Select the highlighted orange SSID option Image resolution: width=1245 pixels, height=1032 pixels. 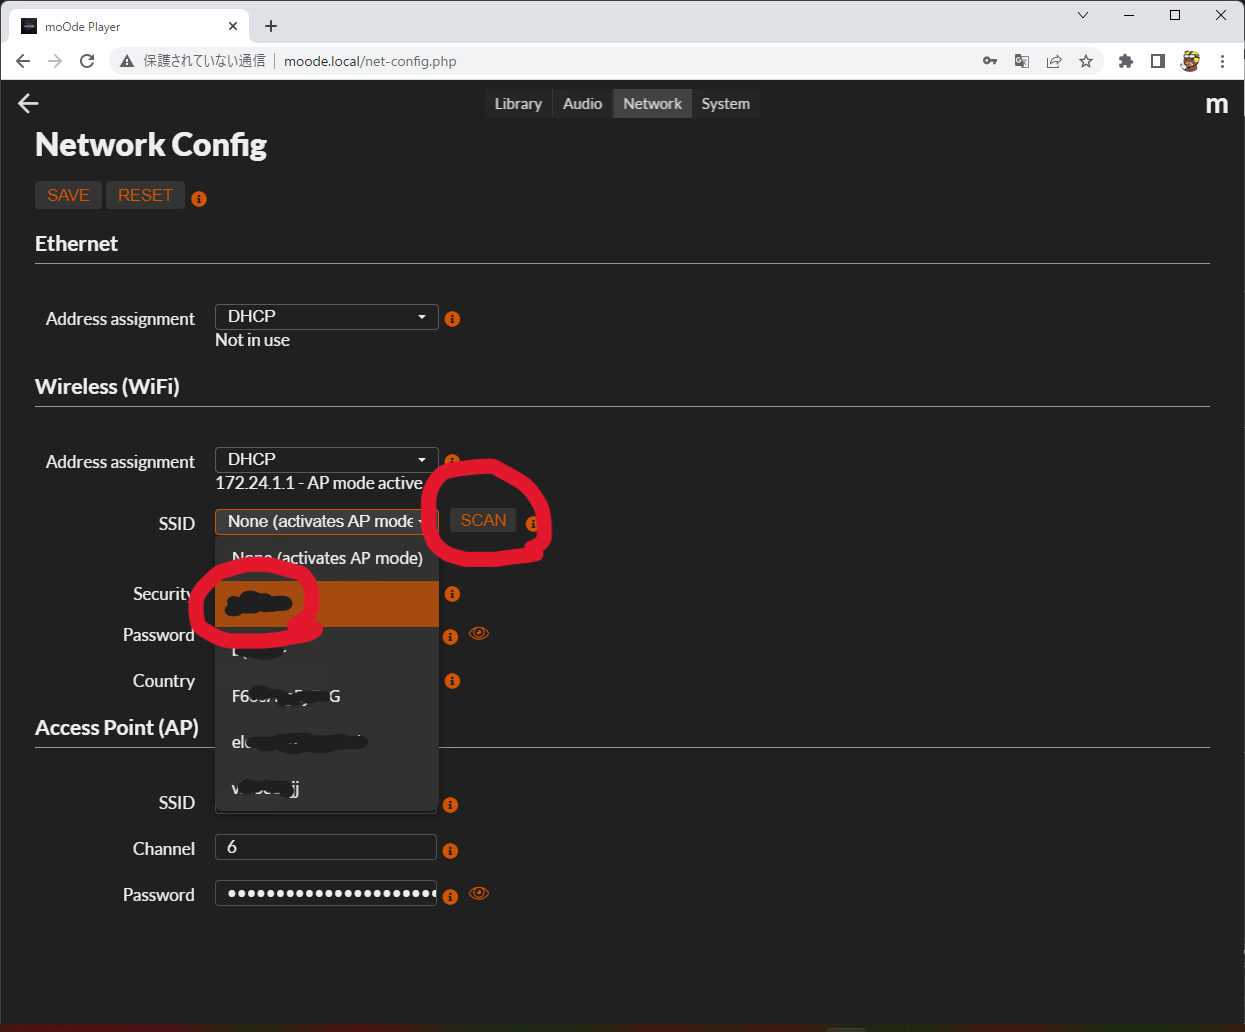coord(327,604)
